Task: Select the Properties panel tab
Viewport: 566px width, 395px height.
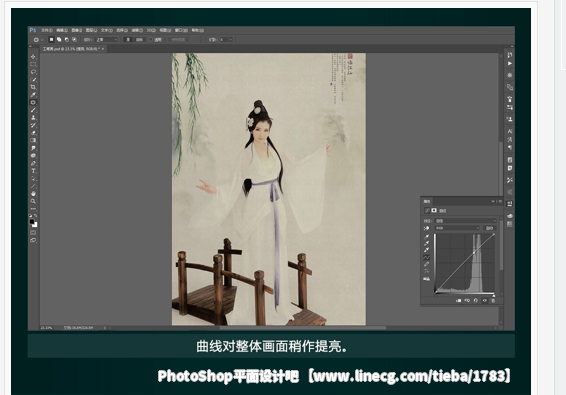Action: 427,201
